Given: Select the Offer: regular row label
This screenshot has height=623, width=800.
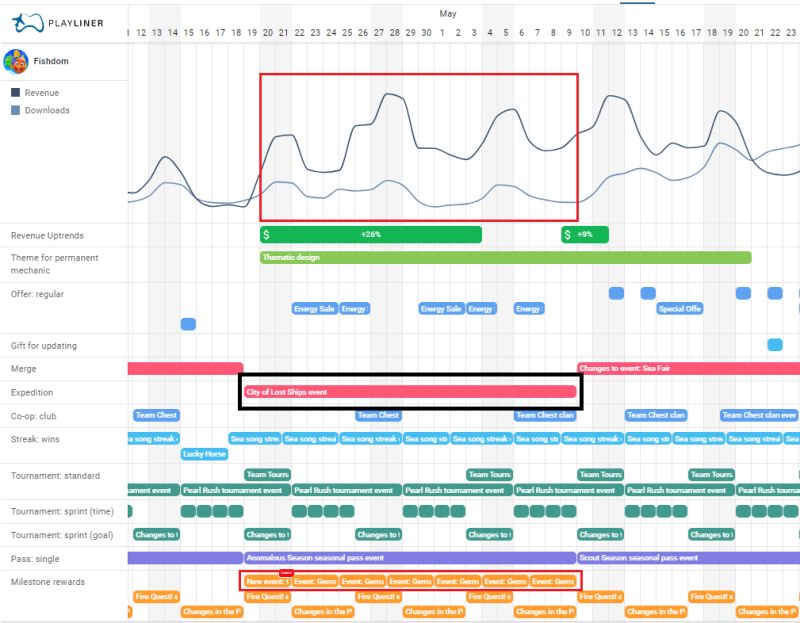Looking at the screenshot, I should tap(37, 294).
